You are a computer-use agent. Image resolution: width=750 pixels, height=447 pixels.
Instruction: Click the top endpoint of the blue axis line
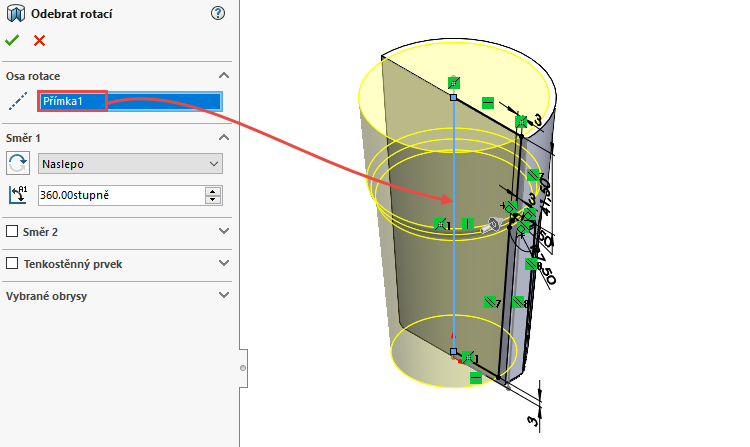coord(453,98)
